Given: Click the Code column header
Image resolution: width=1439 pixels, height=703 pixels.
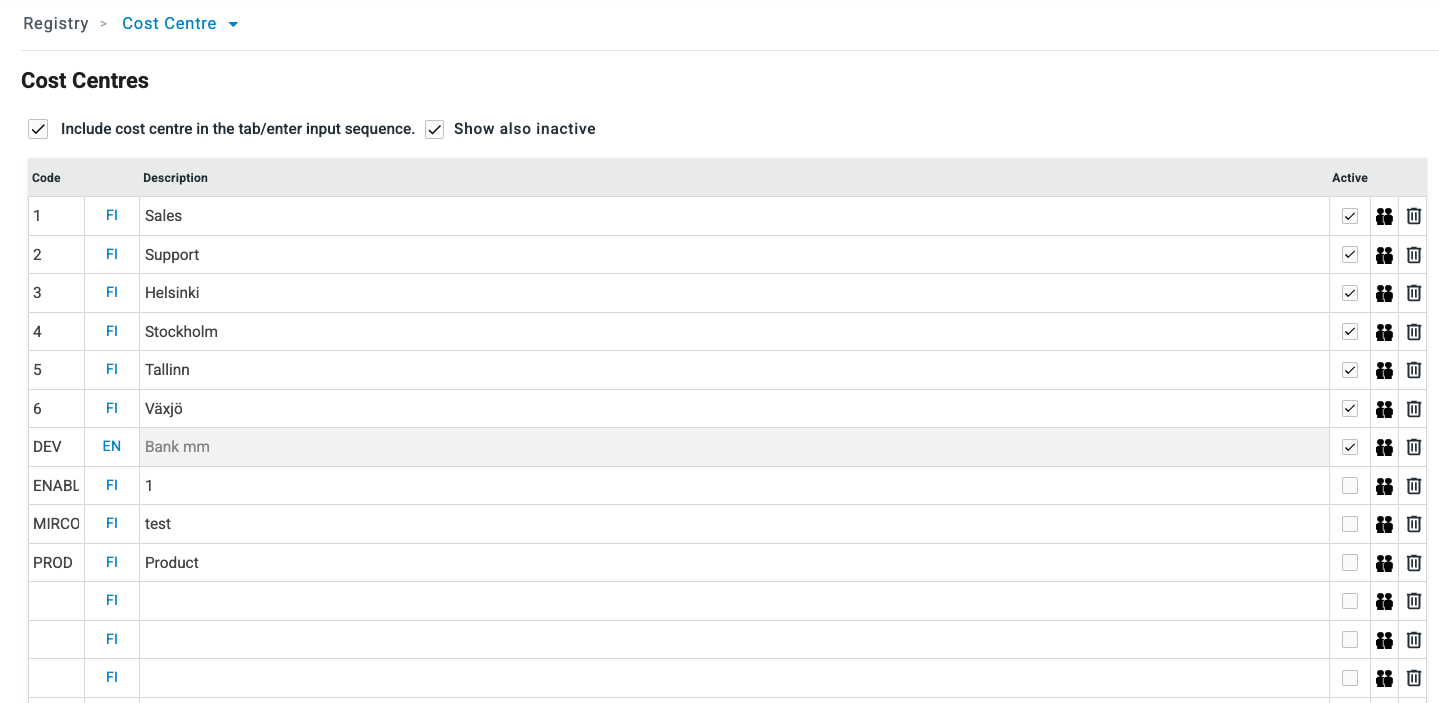Looking at the screenshot, I should [46, 178].
